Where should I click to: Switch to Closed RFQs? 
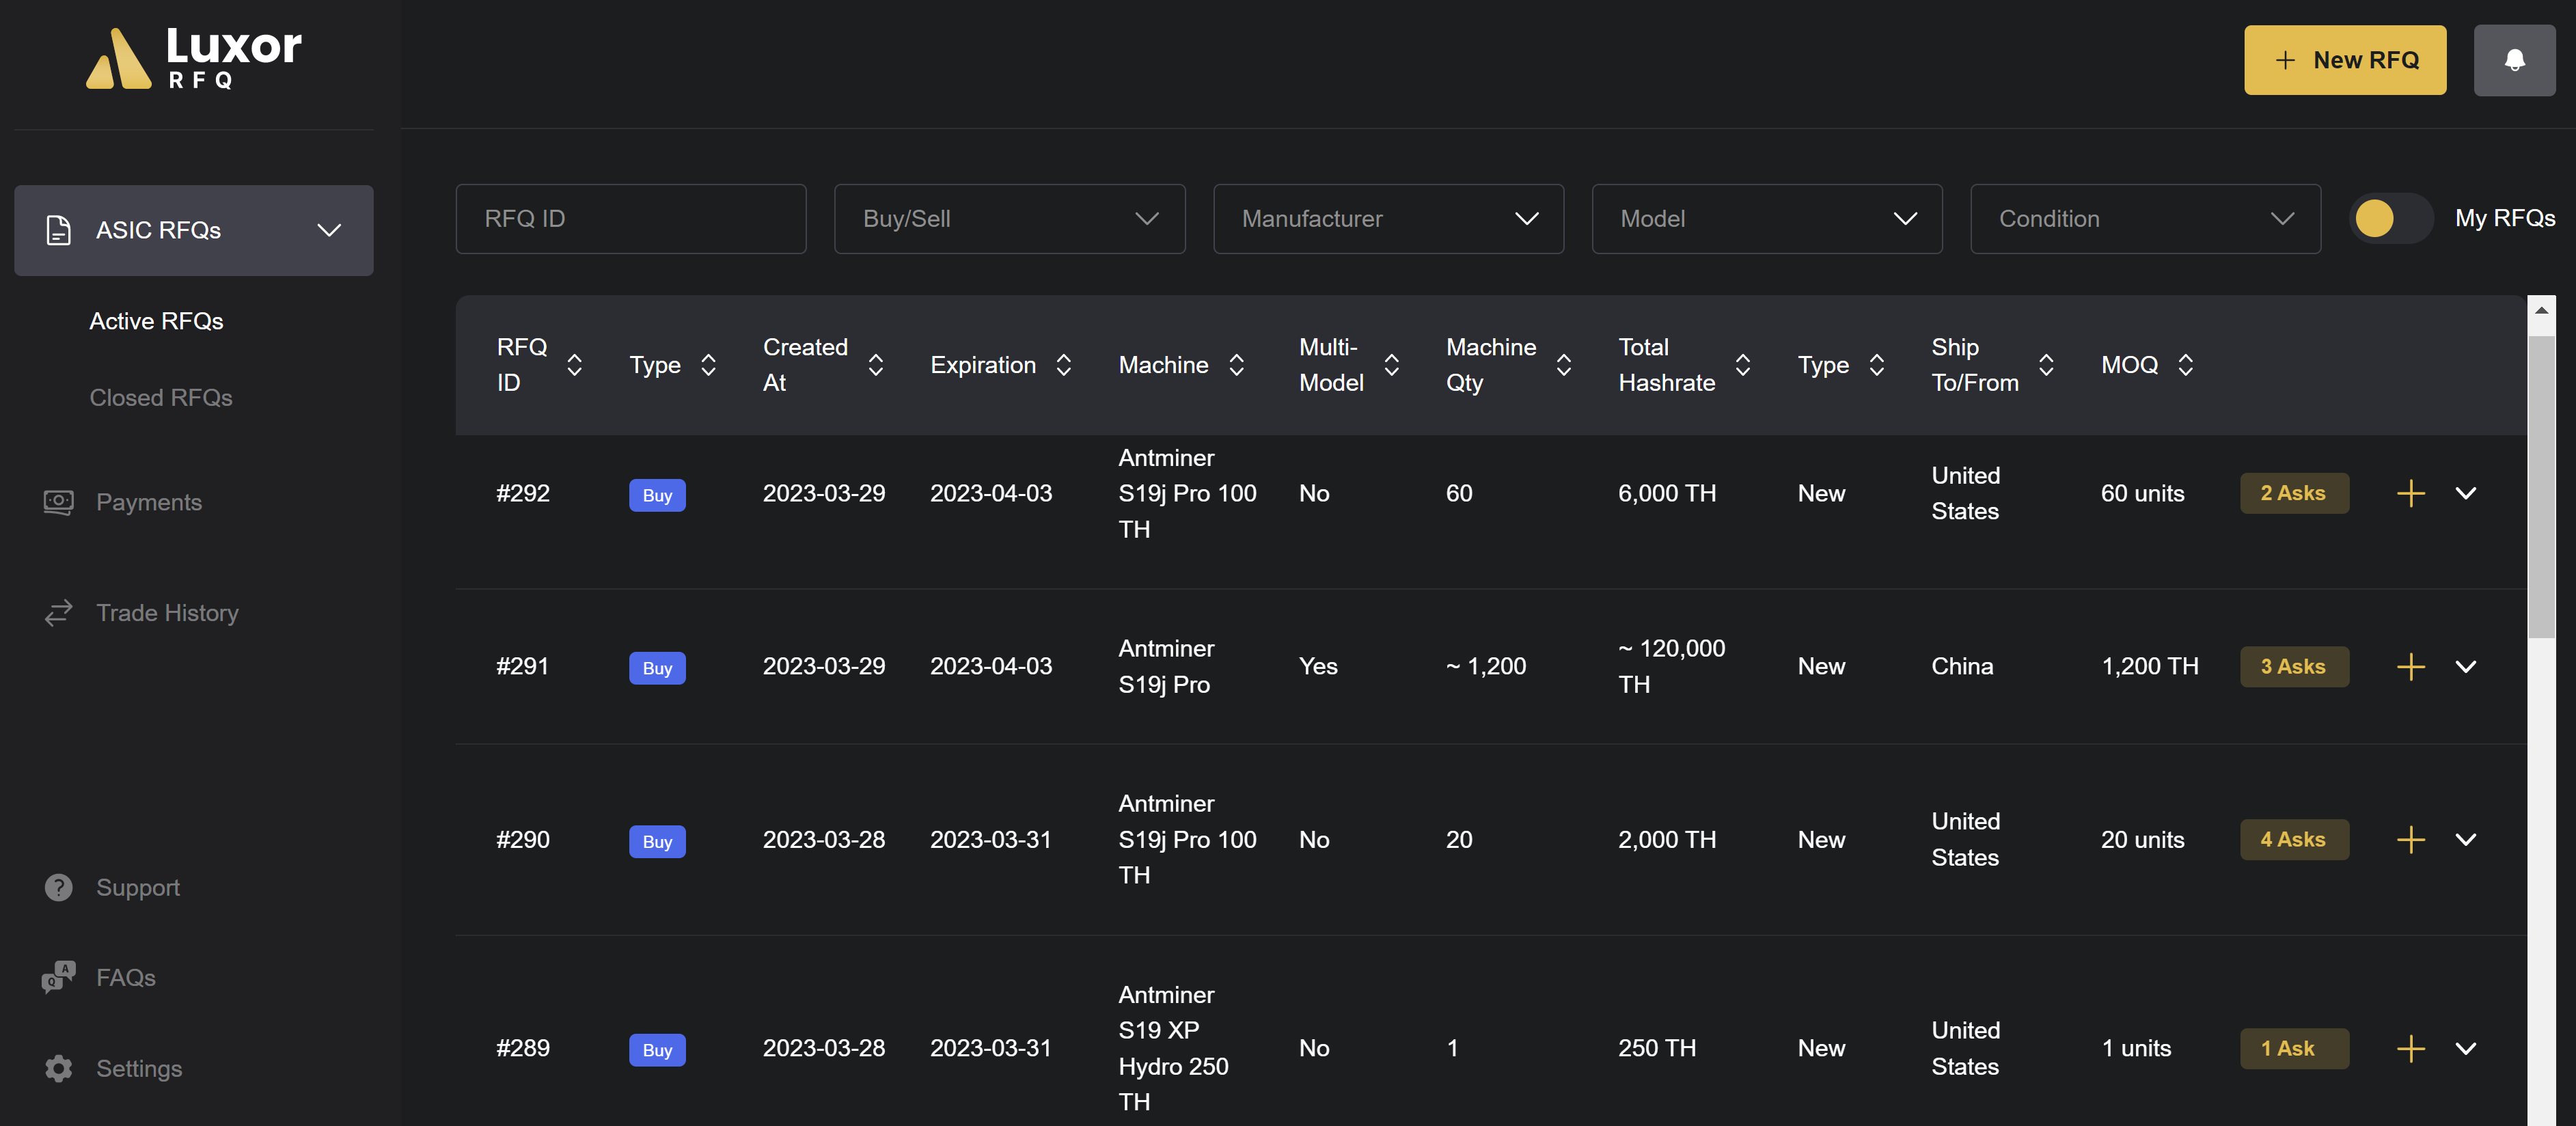point(160,397)
